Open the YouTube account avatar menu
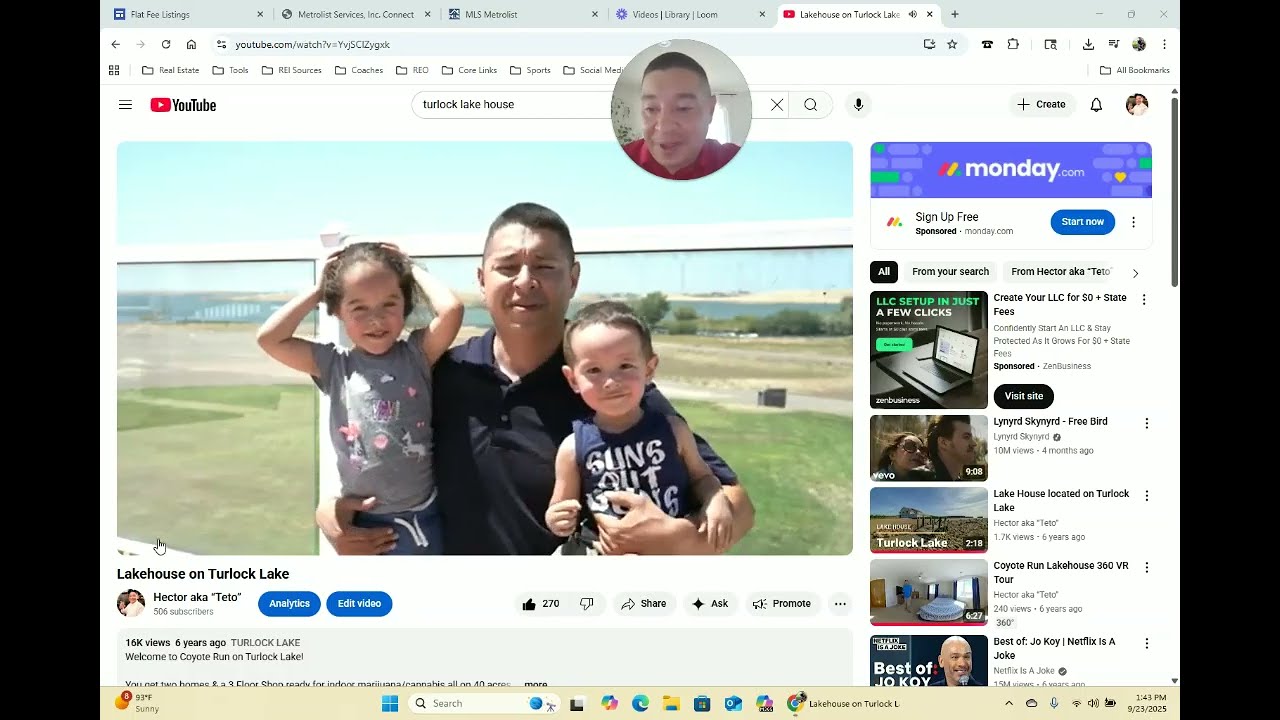This screenshot has width=1280, height=720. 1137,104
